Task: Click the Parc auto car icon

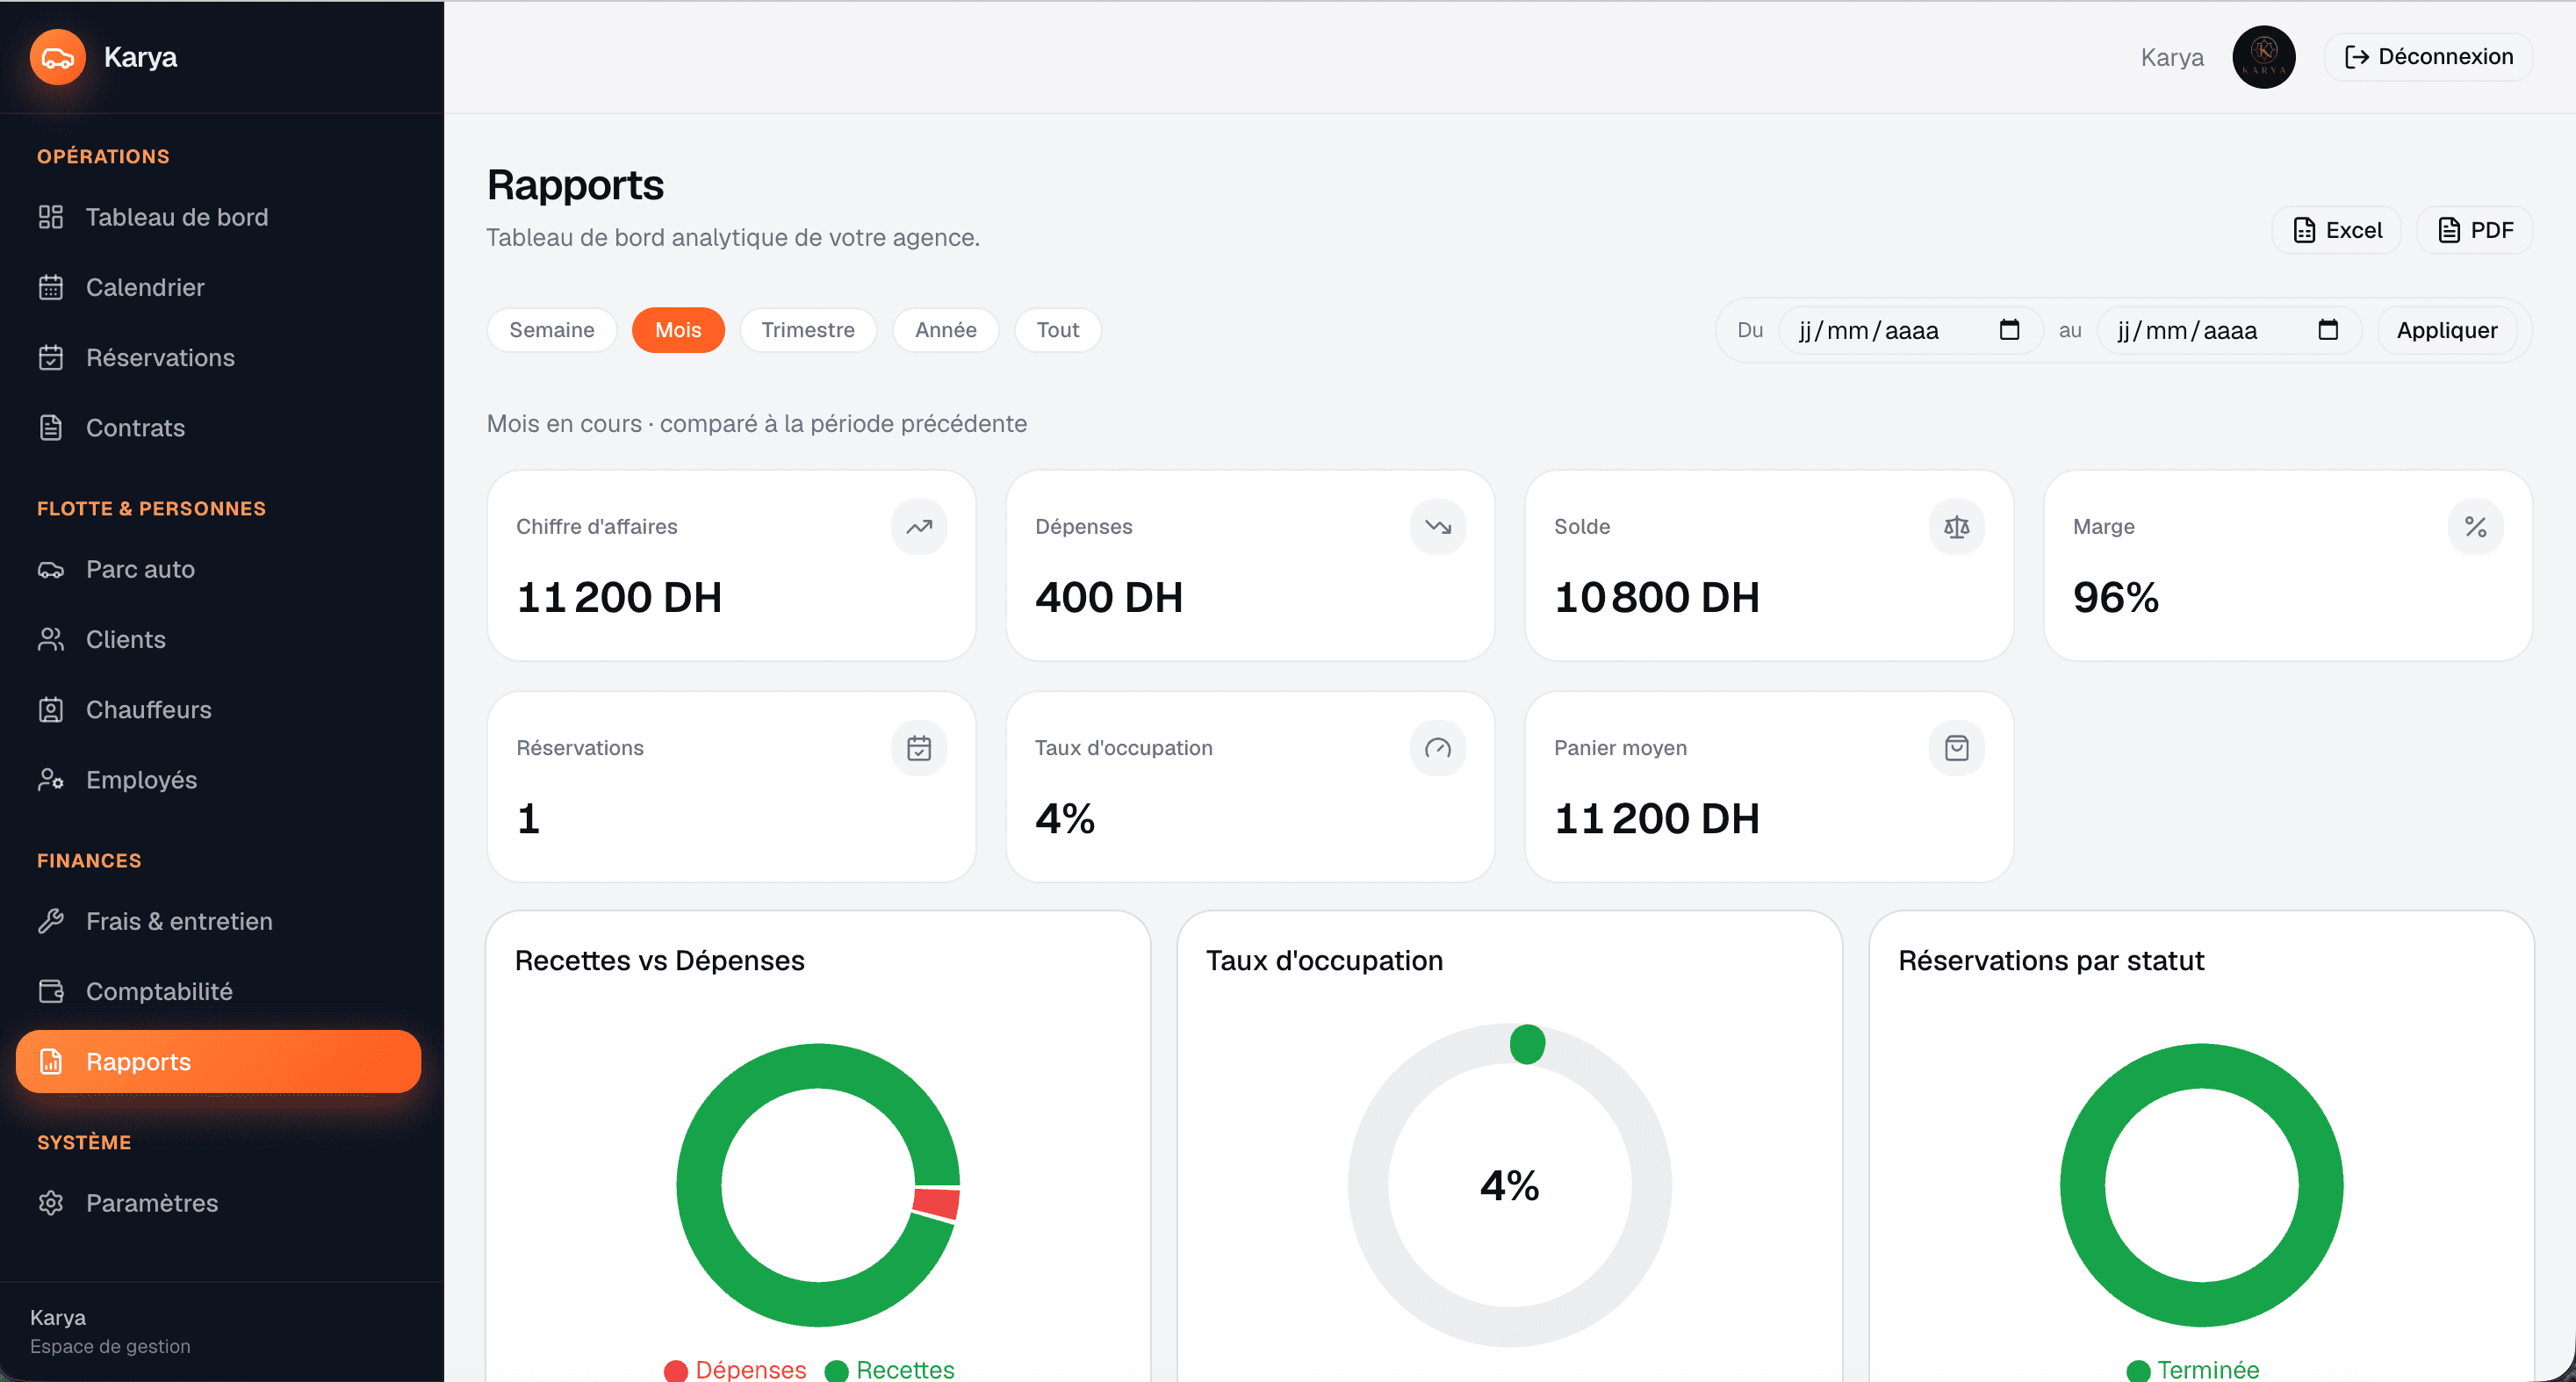Action: (x=51, y=569)
